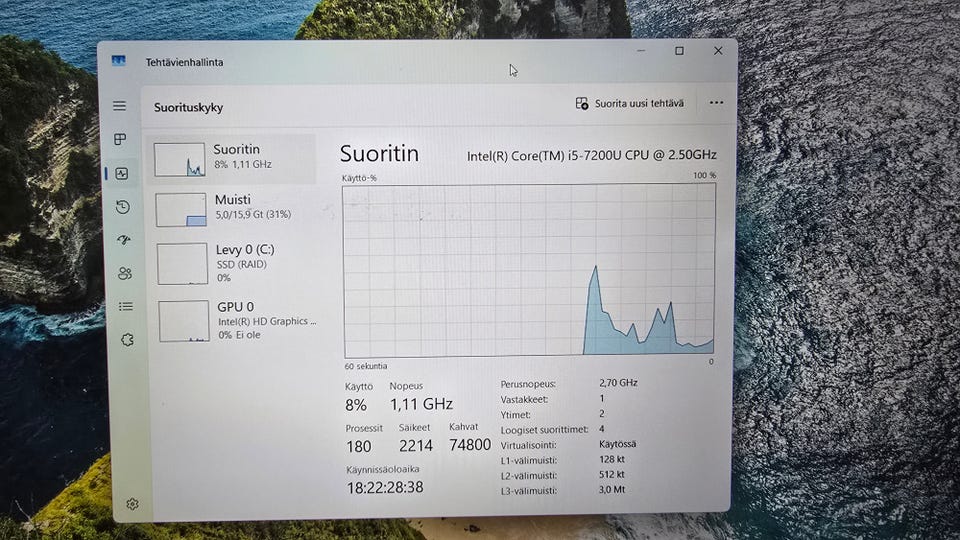Click the Intel(R) Core(TM) i5-7200U CPU name
The width and height of the screenshot is (960, 540).
click(x=591, y=156)
